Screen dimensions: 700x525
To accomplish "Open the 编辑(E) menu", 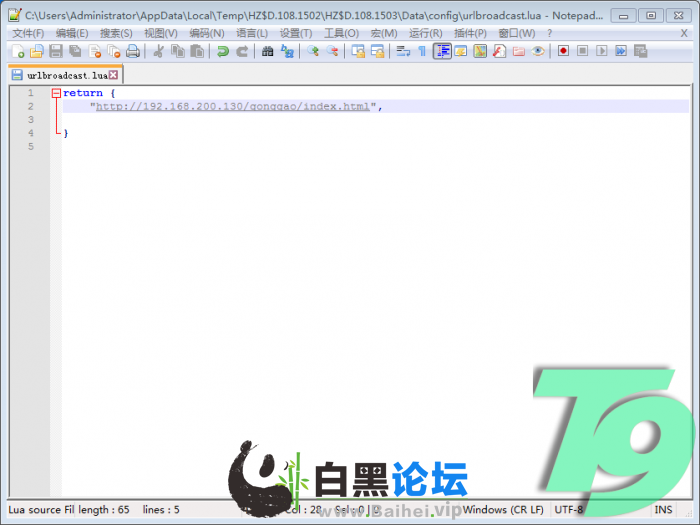I will pos(72,33).
